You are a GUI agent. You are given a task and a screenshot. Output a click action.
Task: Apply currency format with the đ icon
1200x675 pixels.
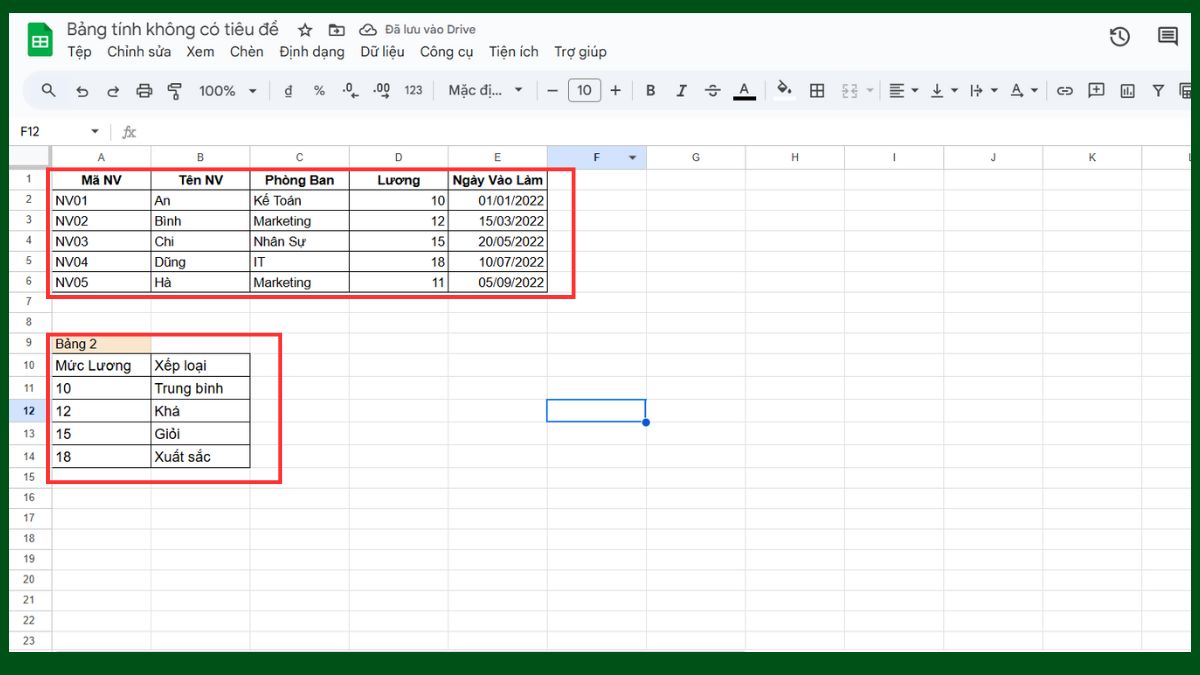click(289, 90)
